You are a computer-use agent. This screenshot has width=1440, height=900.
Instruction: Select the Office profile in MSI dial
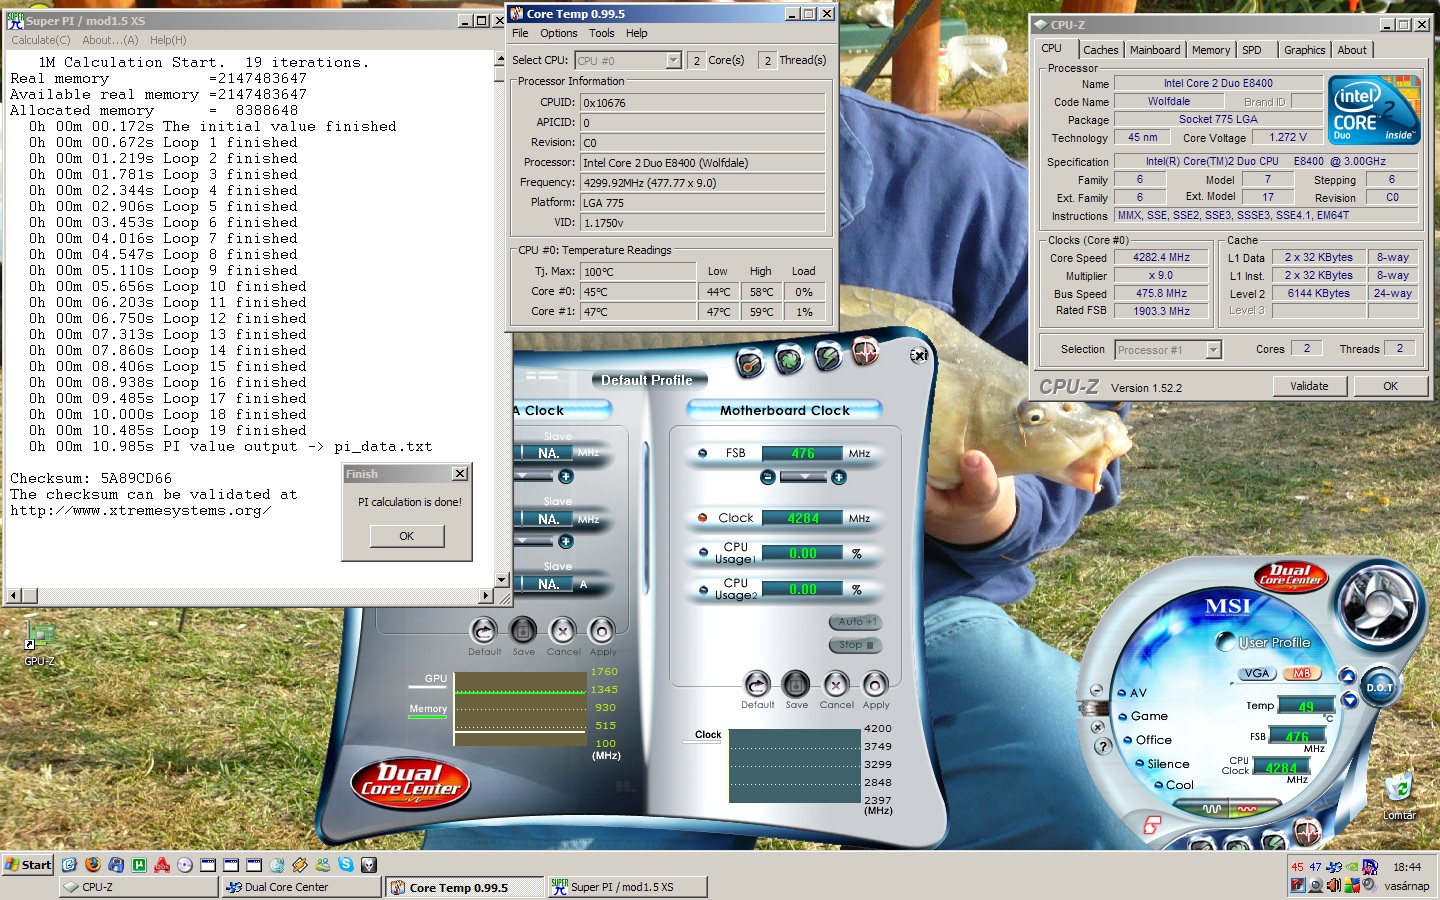click(x=1148, y=740)
